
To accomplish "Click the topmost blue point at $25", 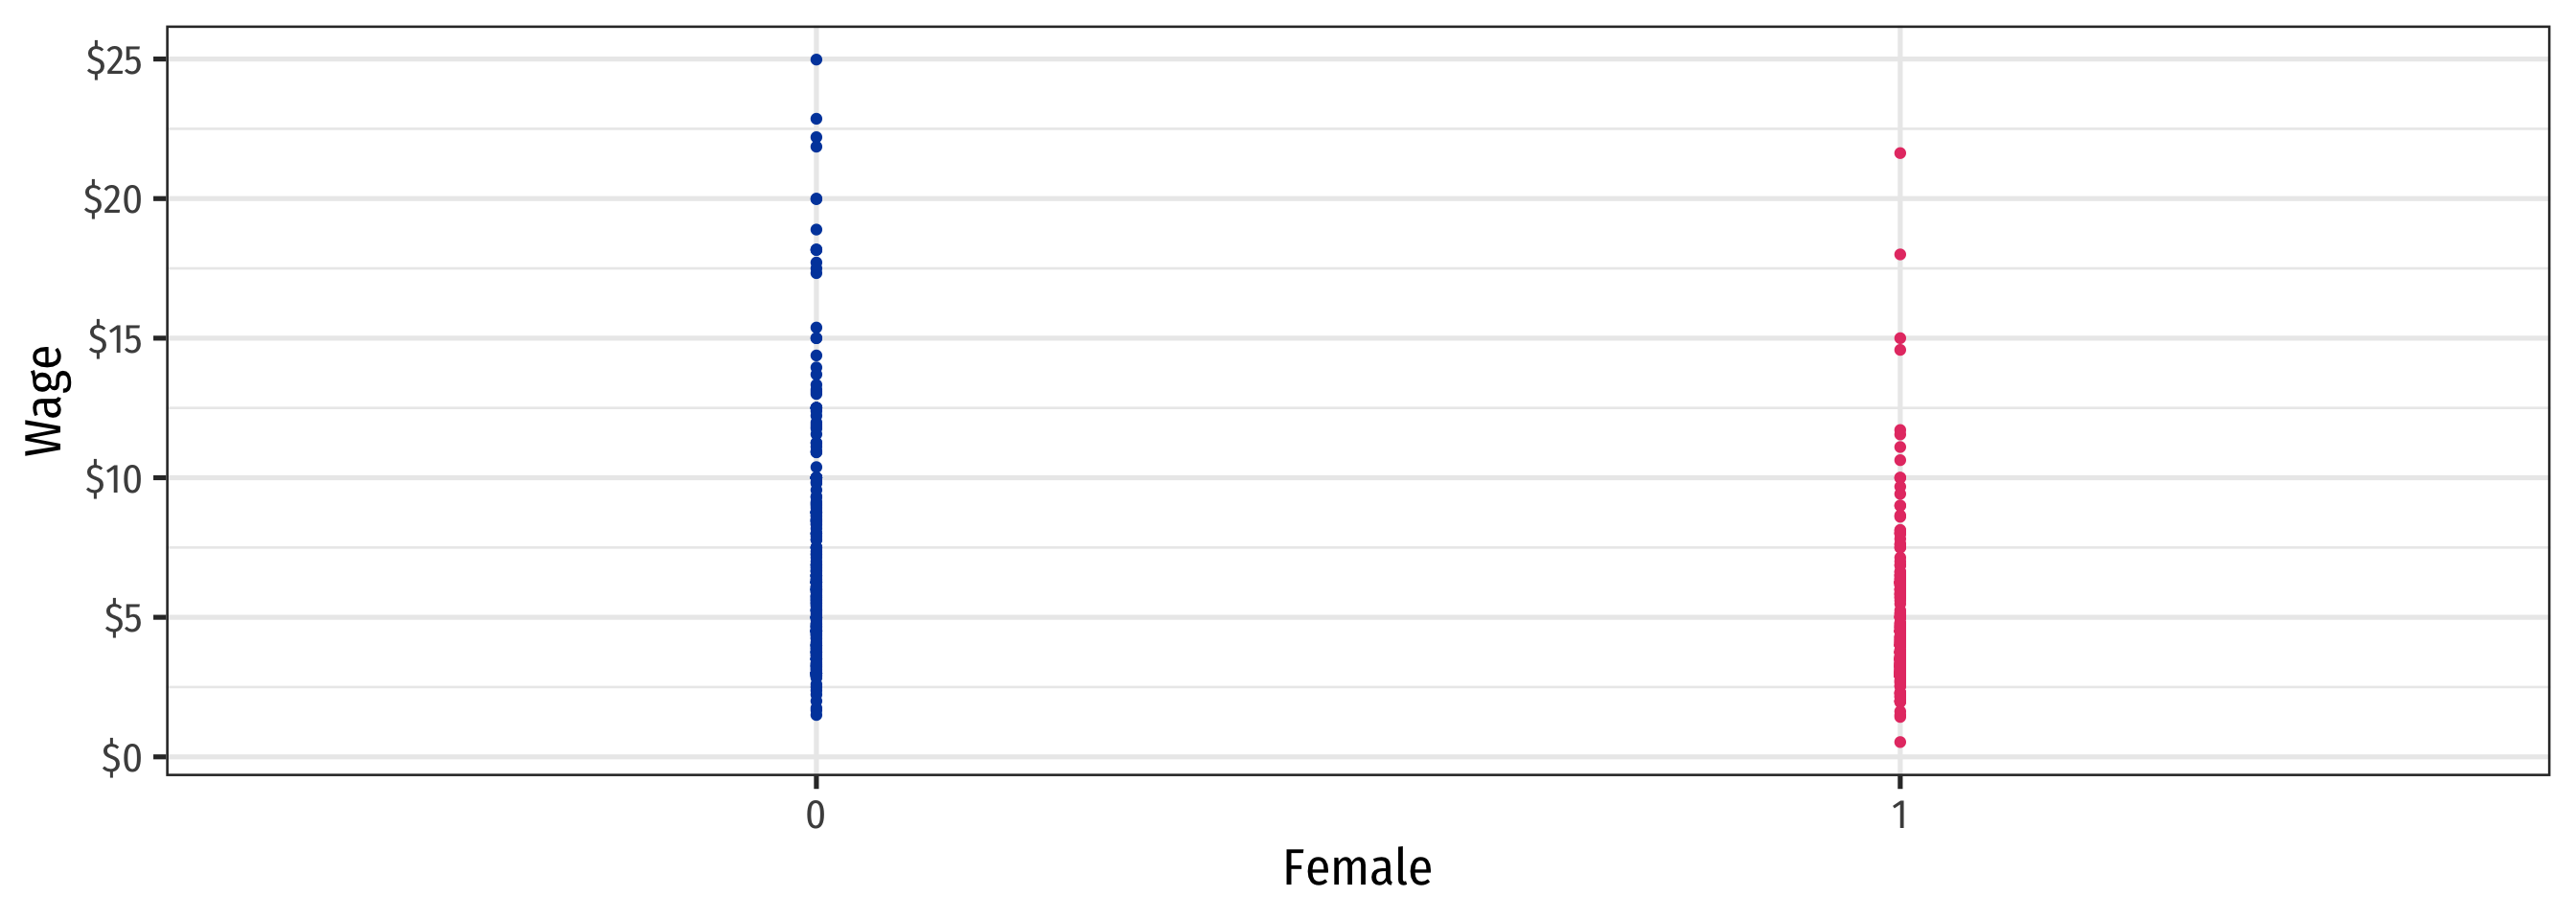I will [816, 60].
